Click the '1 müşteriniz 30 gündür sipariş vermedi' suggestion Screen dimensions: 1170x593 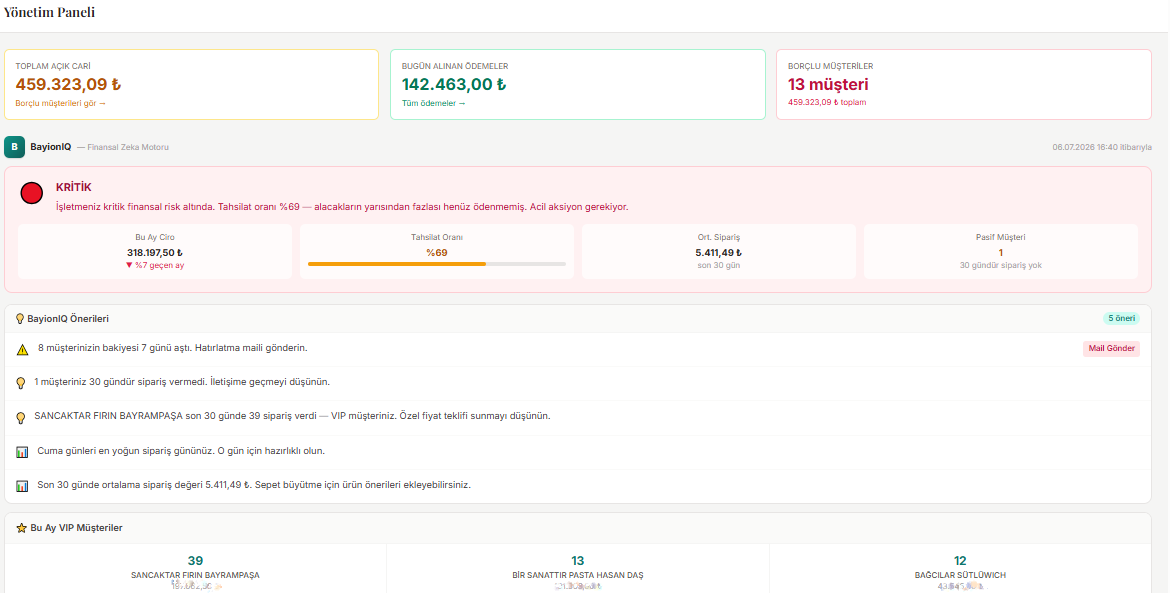(x=182, y=382)
